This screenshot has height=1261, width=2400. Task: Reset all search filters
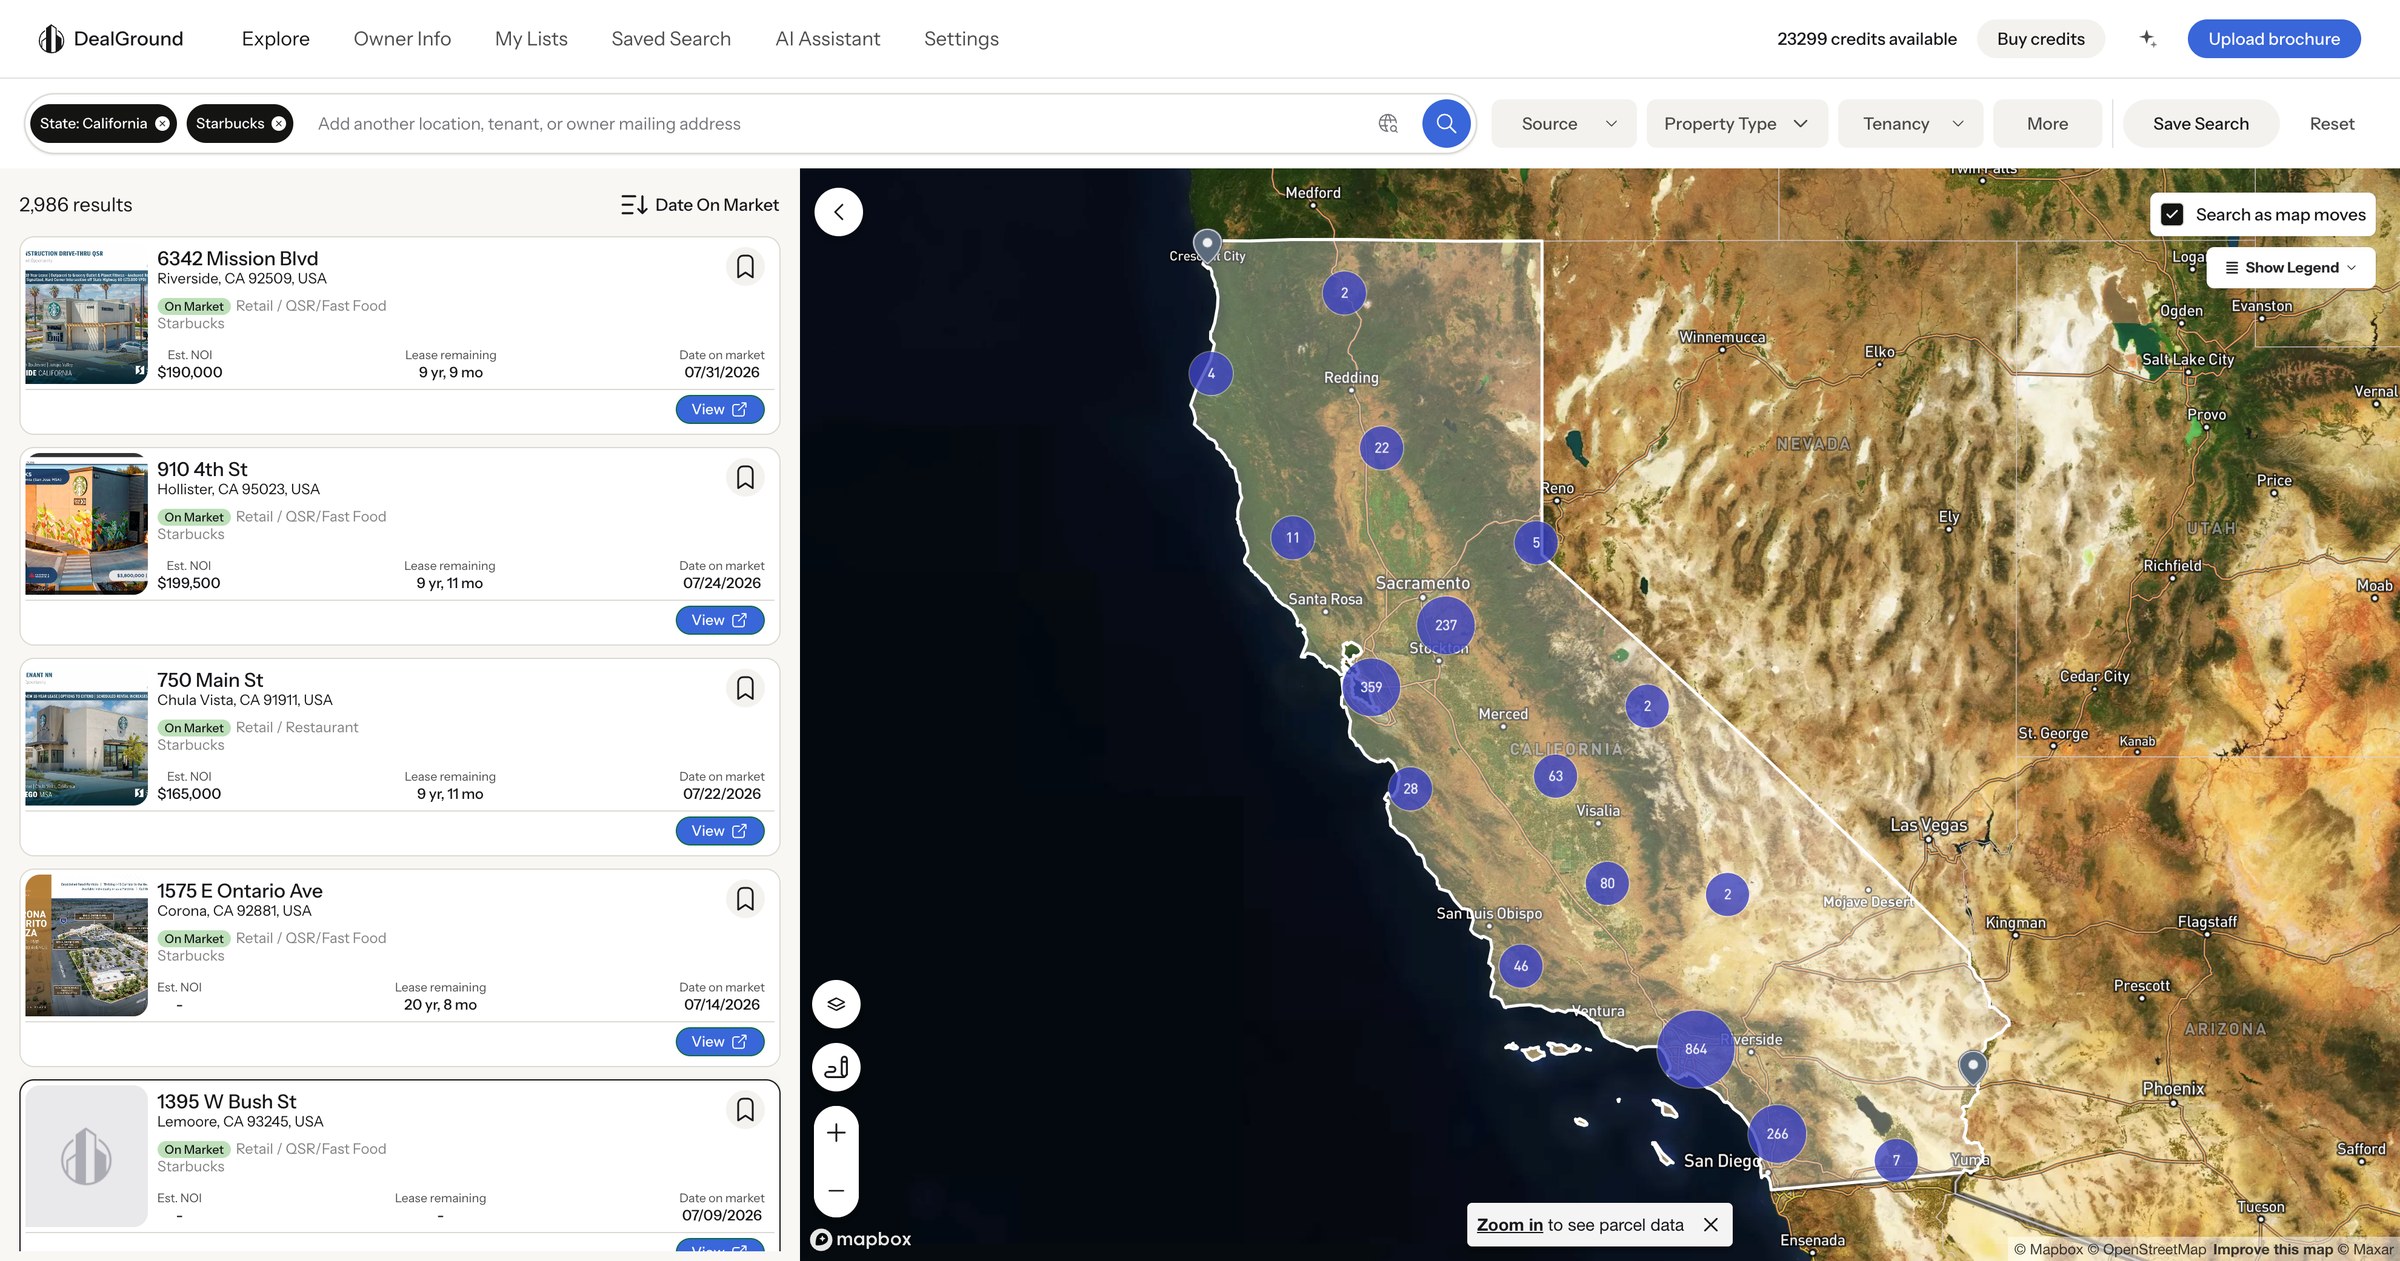(x=2332, y=124)
